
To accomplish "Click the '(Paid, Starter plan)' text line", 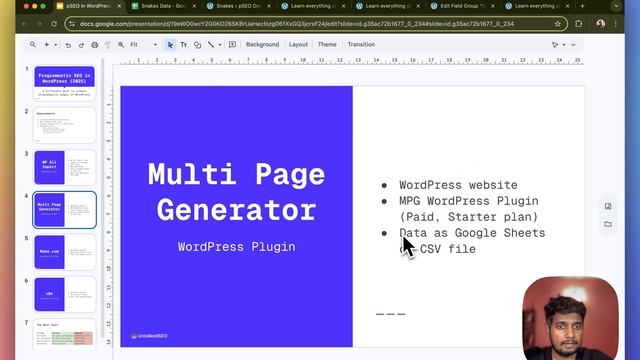I will tap(469, 217).
